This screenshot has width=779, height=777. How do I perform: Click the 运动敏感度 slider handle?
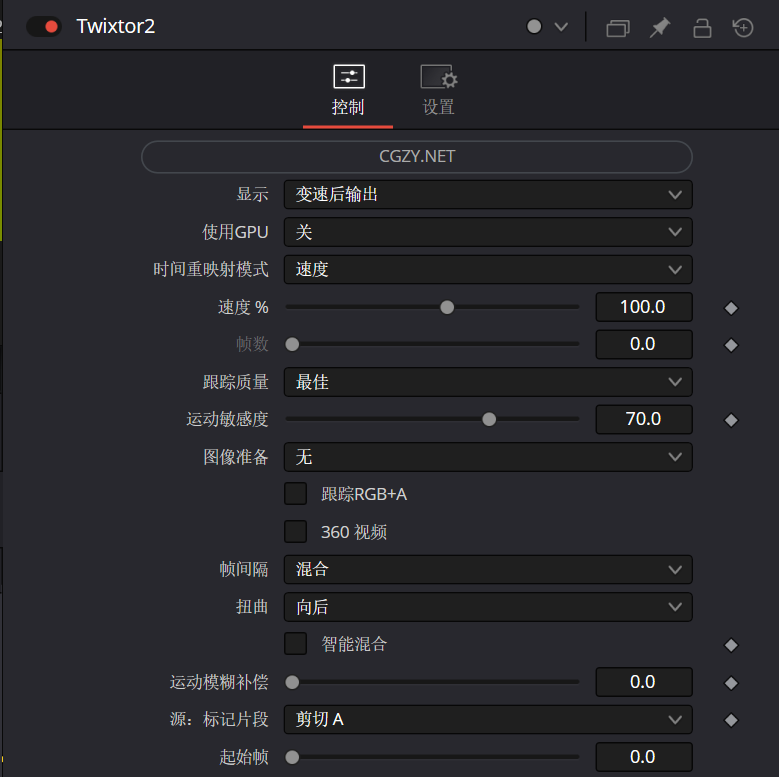489,419
